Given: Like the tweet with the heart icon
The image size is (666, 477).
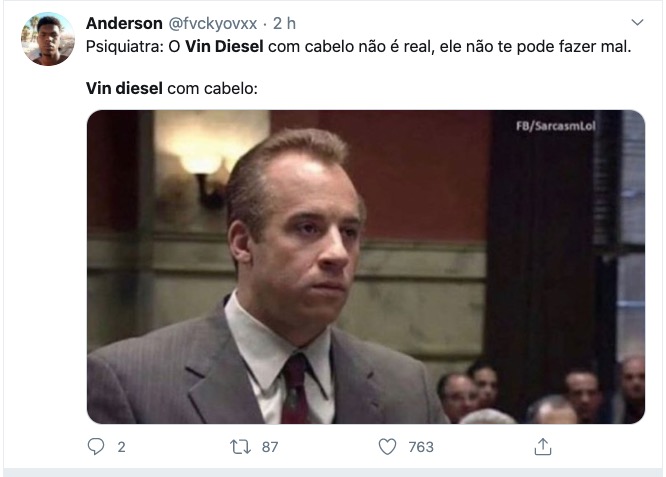Looking at the screenshot, I should tap(387, 447).
